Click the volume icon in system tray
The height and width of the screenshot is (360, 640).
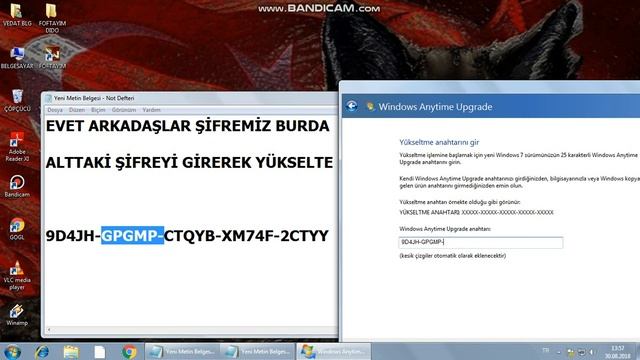(592, 352)
